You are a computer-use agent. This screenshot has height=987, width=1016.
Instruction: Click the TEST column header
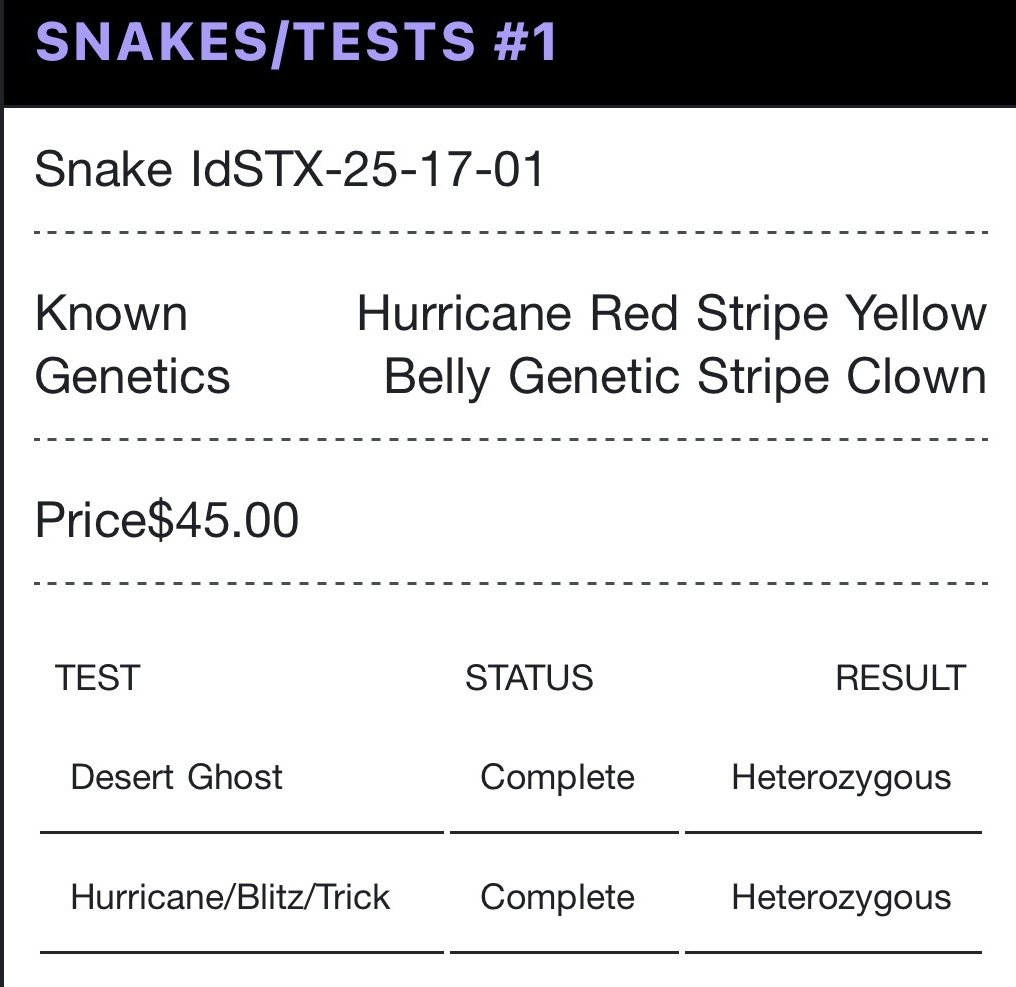[97, 678]
